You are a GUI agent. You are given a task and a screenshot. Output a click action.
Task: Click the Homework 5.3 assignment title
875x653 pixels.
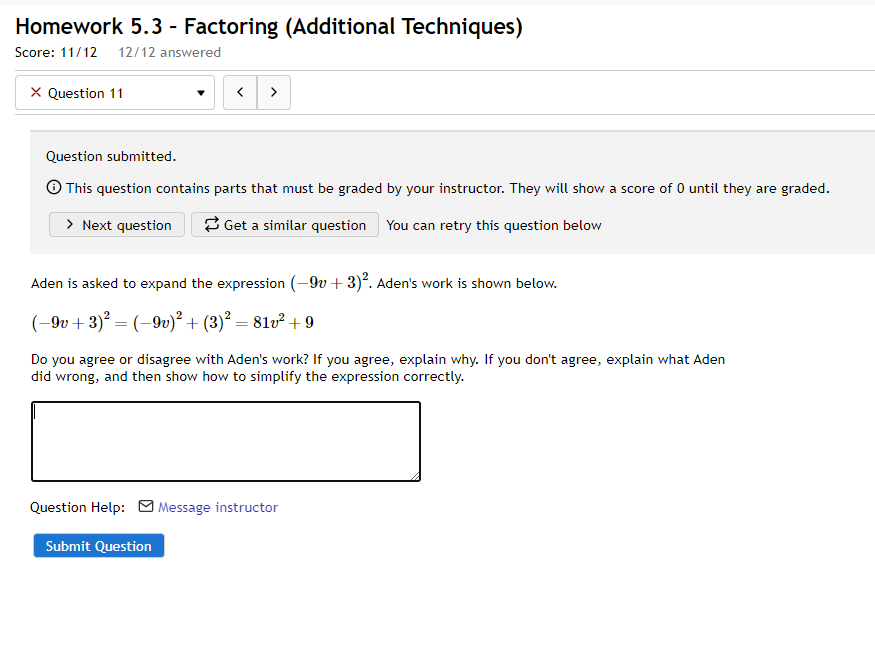click(x=268, y=26)
